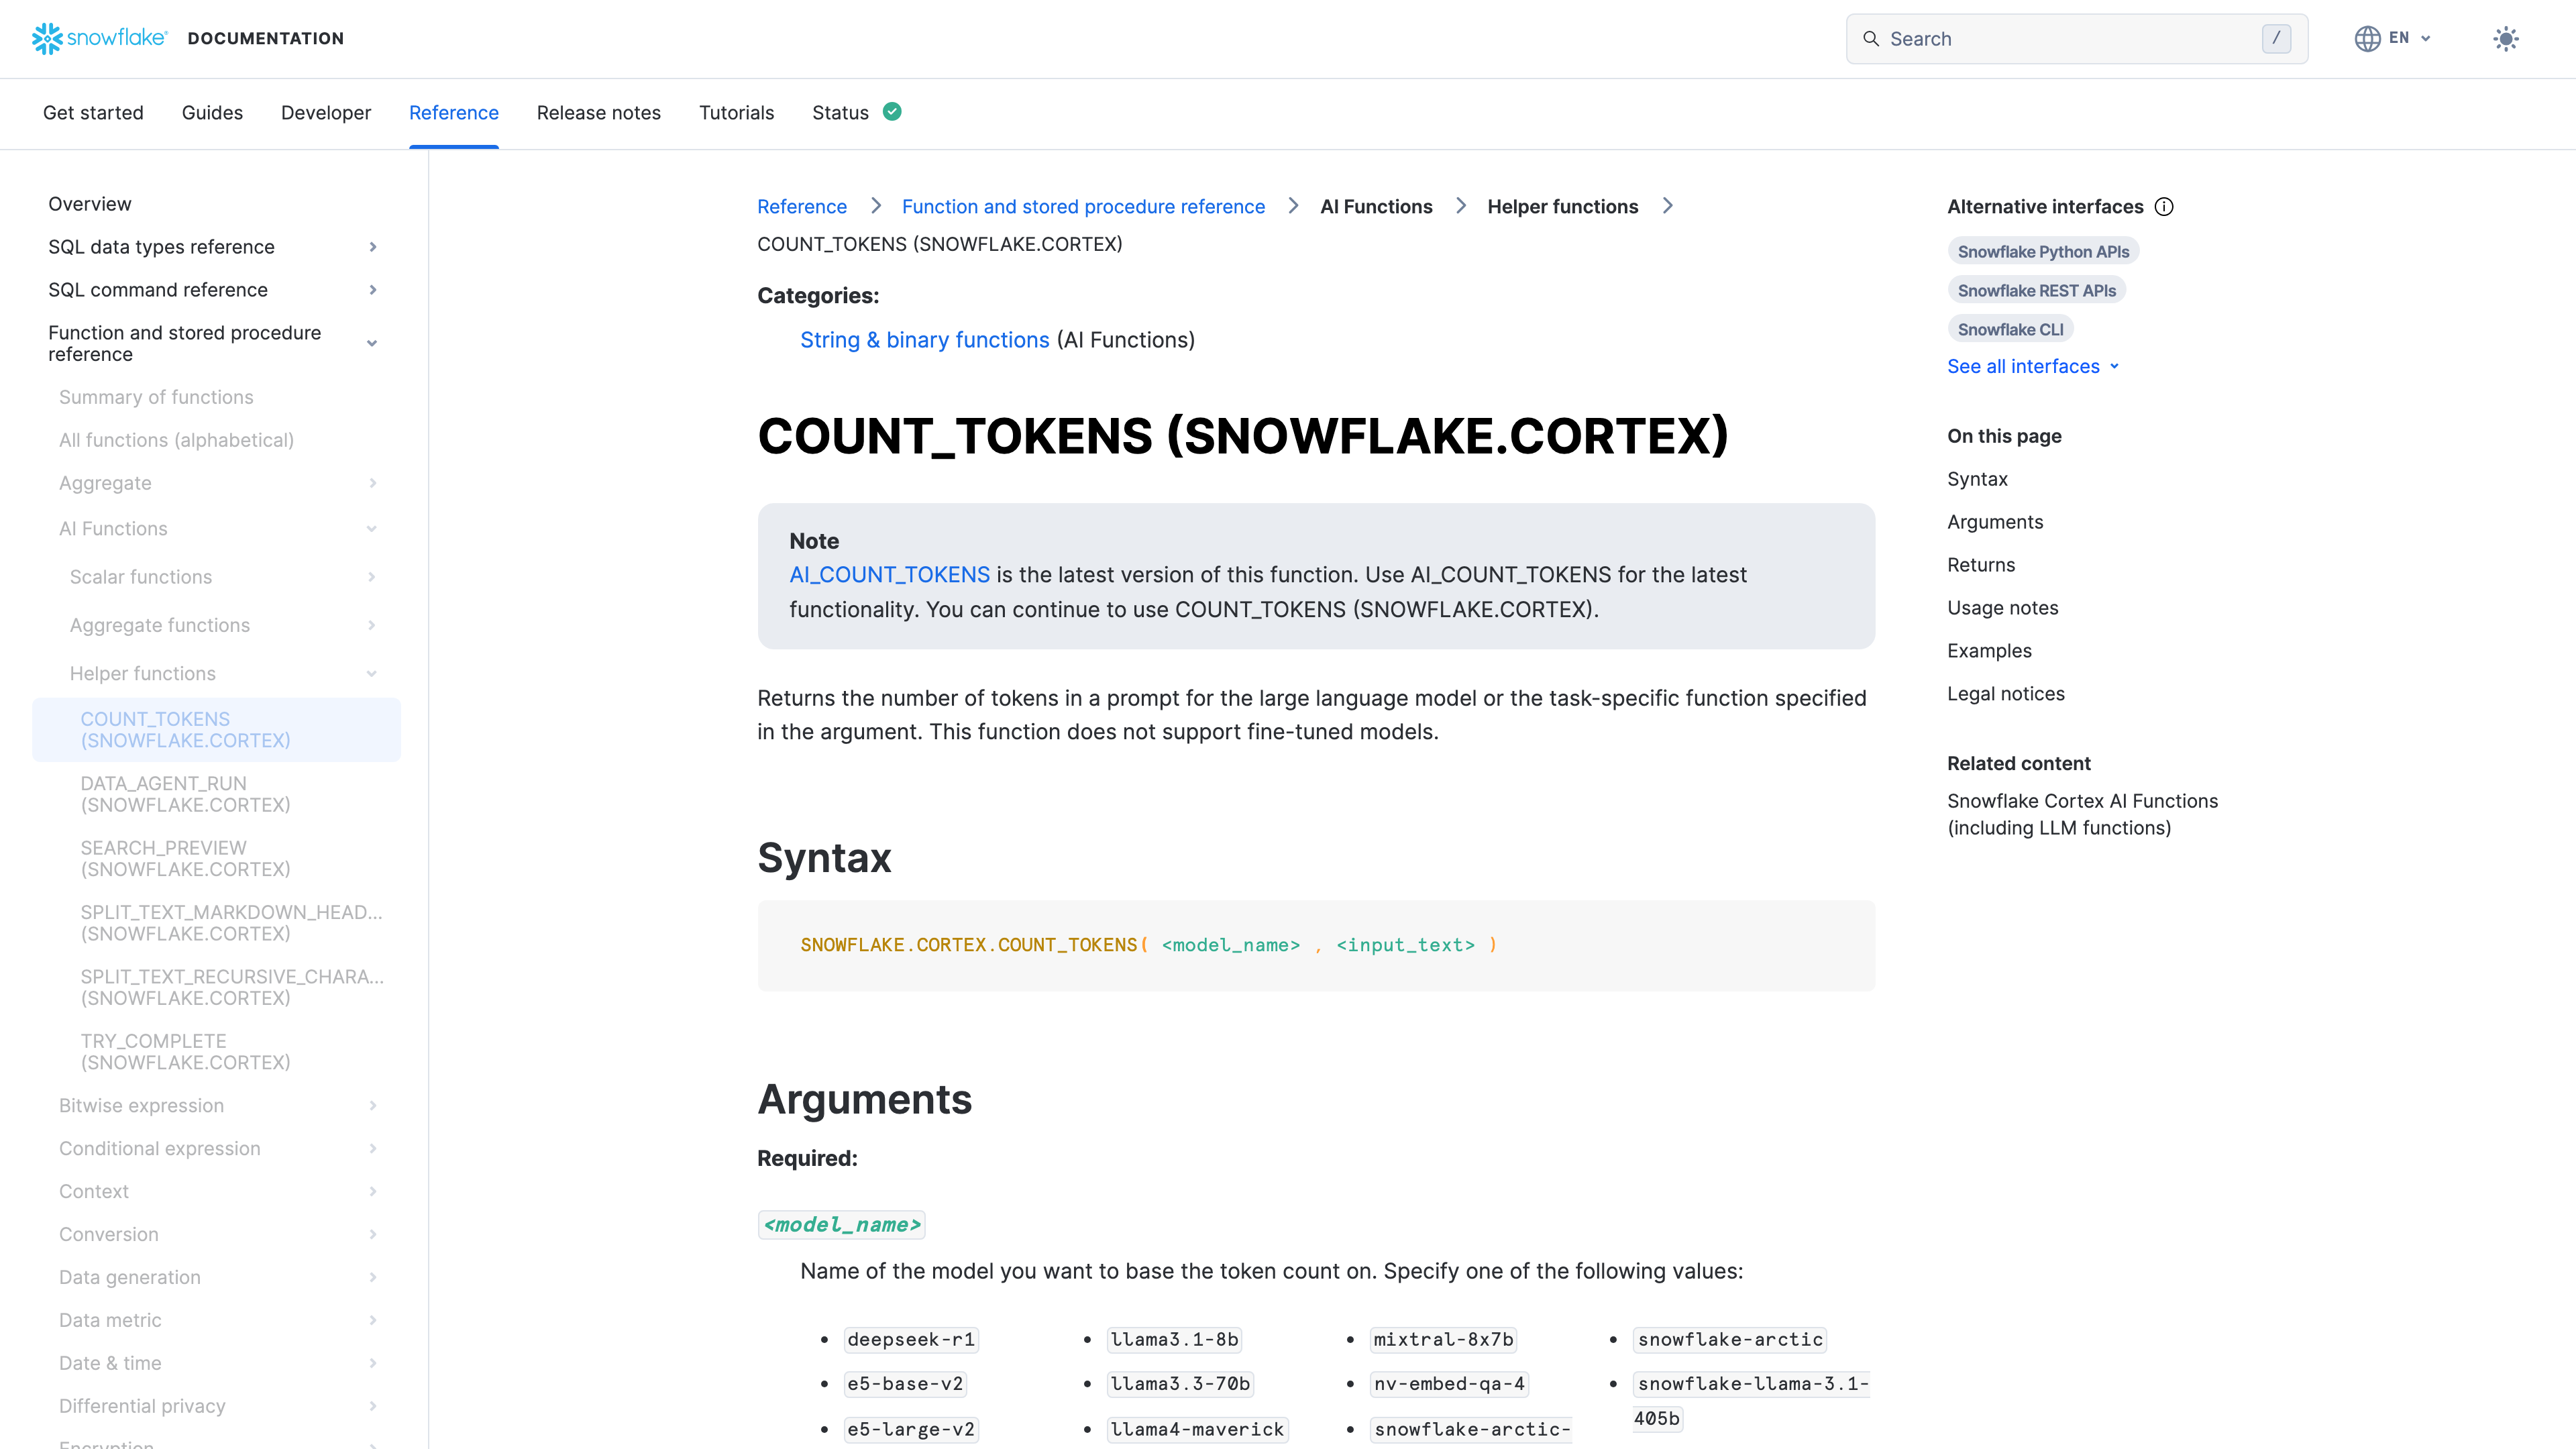
Task: Switch to the Tutorials tab
Action: click(x=736, y=113)
